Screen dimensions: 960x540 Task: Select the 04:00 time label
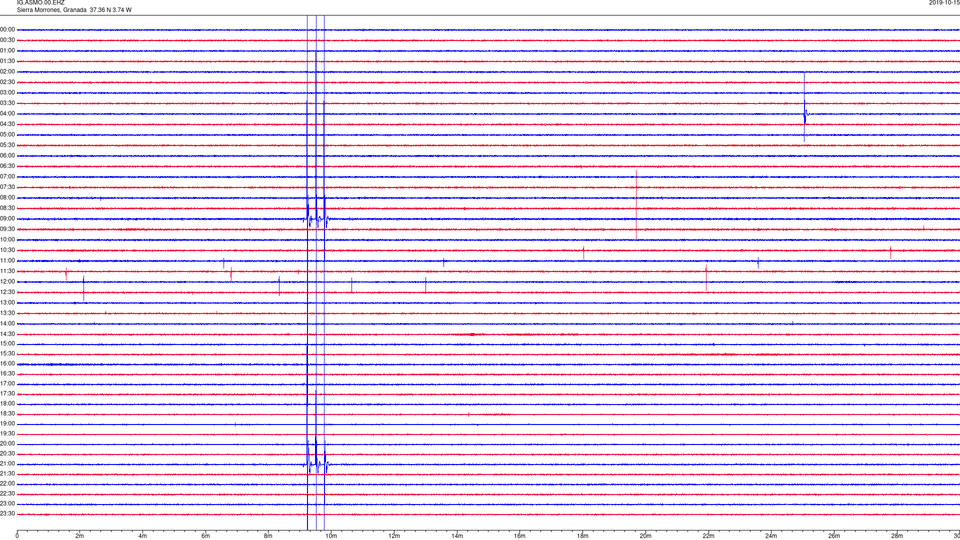(7, 114)
